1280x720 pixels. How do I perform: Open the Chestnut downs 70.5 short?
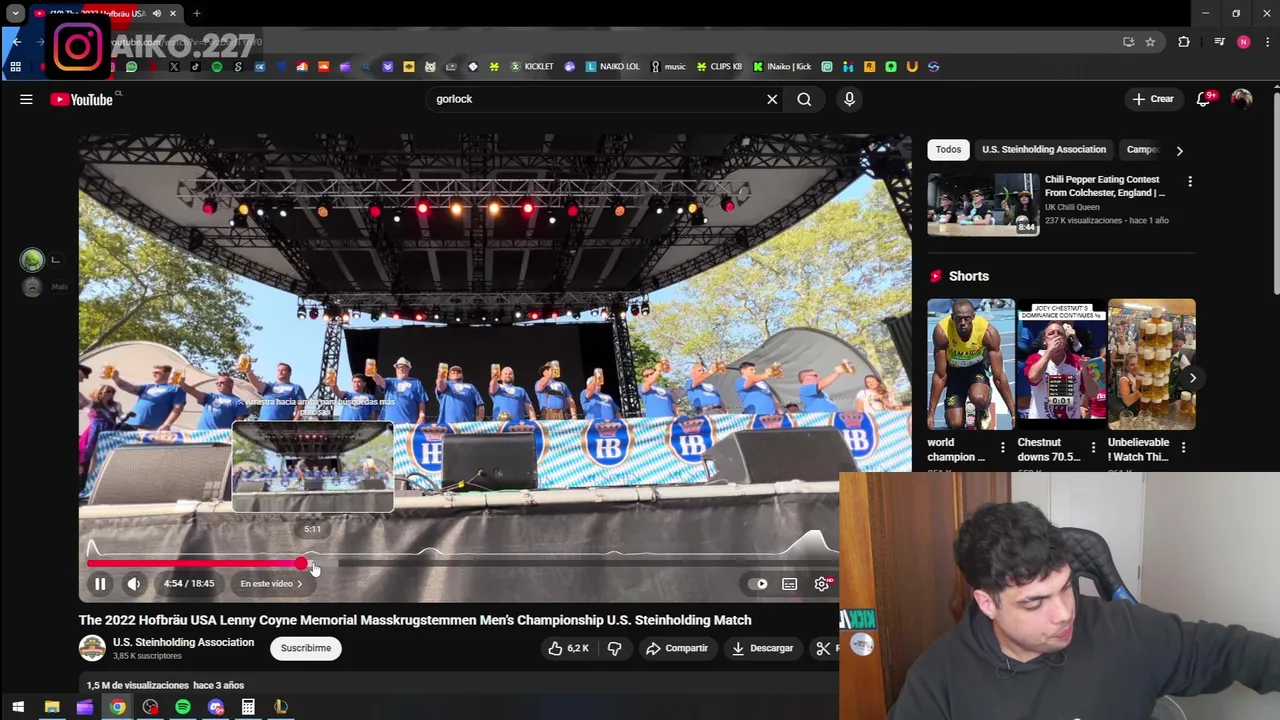[x=1061, y=364]
